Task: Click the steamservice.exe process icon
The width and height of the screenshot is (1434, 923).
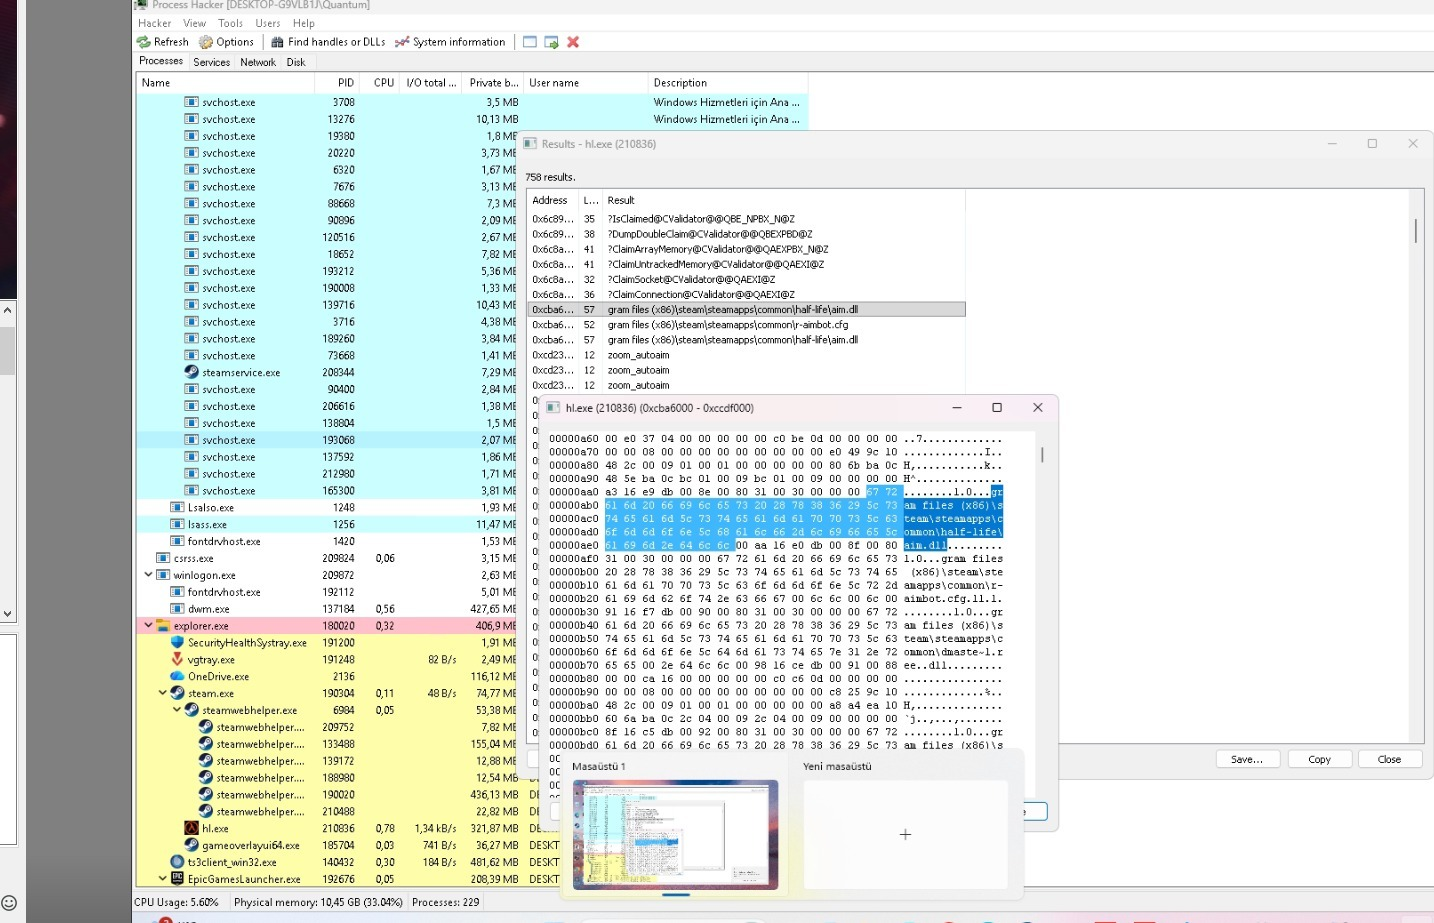Action: [192, 372]
